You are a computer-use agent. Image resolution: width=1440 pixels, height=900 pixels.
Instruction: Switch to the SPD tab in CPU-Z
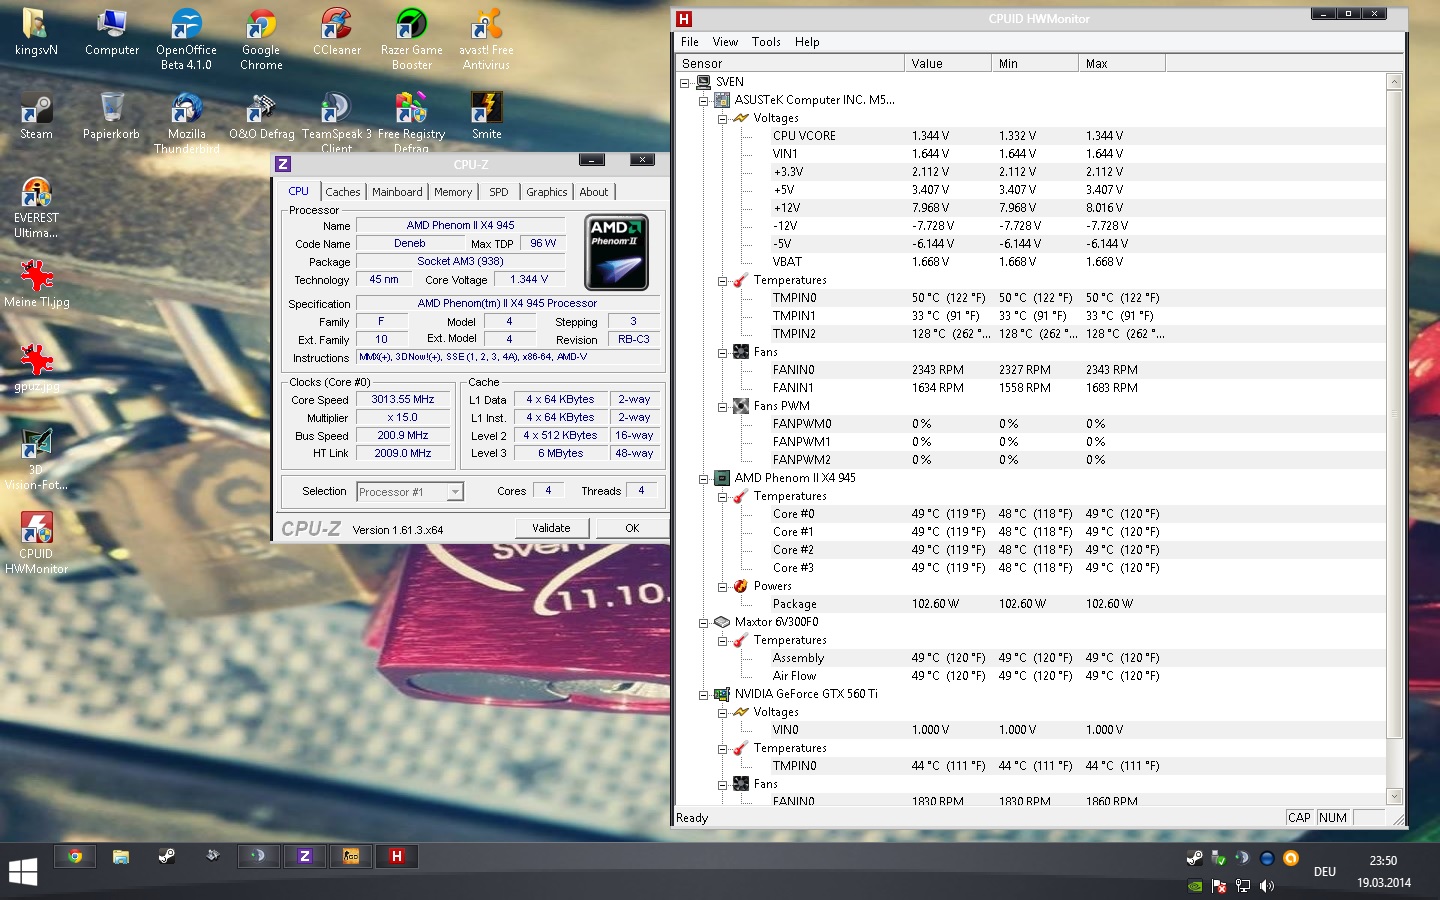point(499,192)
